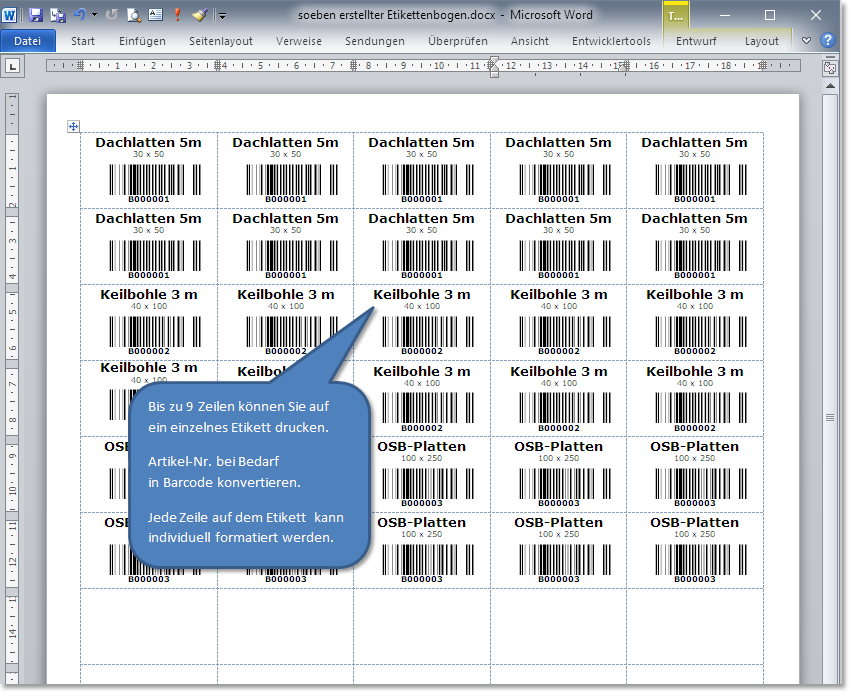
Task: Click the text box icon in quick access toolbar
Action: pyautogui.click(x=155, y=15)
